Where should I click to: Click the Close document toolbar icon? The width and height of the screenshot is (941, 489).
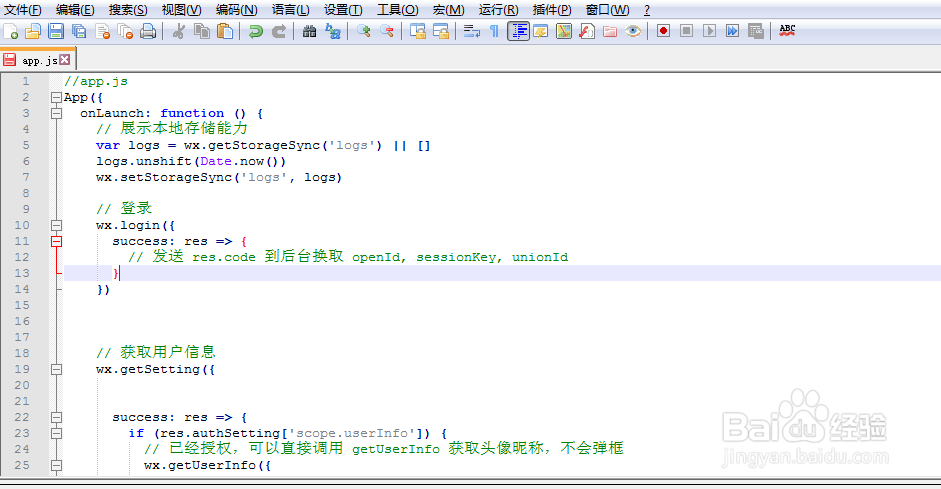[x=102, y=31]
